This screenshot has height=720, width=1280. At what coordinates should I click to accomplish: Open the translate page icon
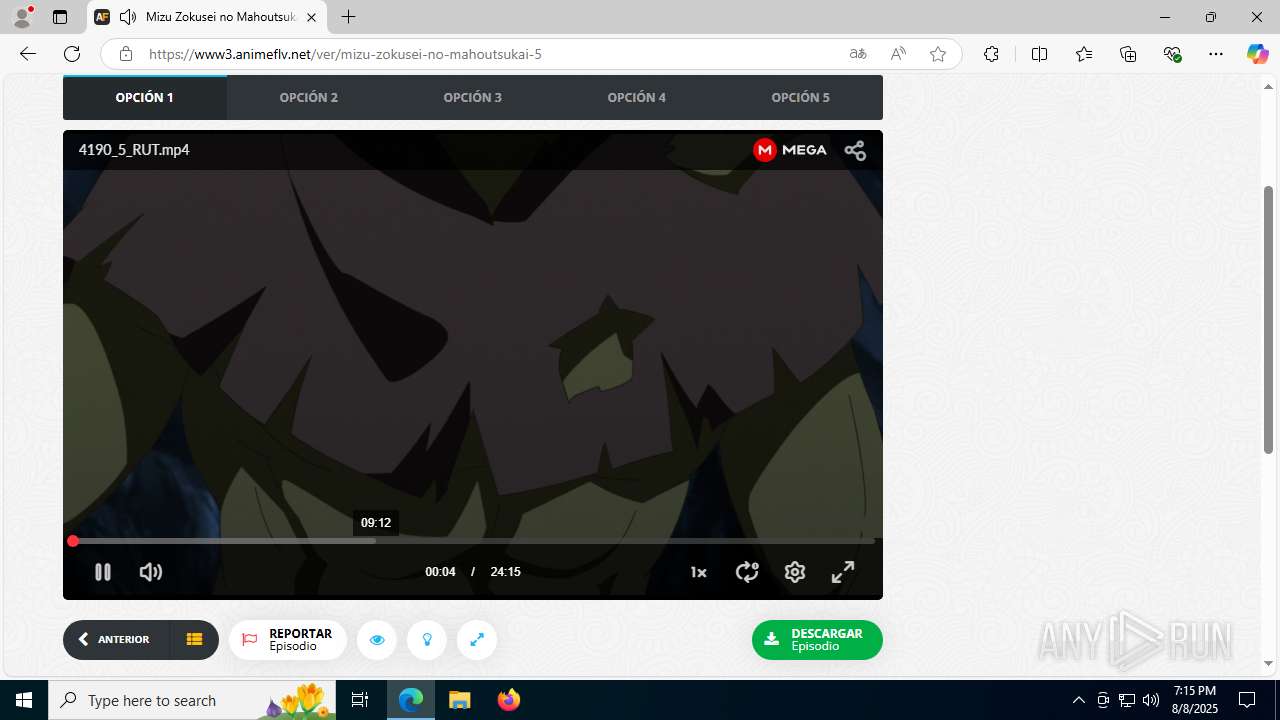[x=858, y=54]
